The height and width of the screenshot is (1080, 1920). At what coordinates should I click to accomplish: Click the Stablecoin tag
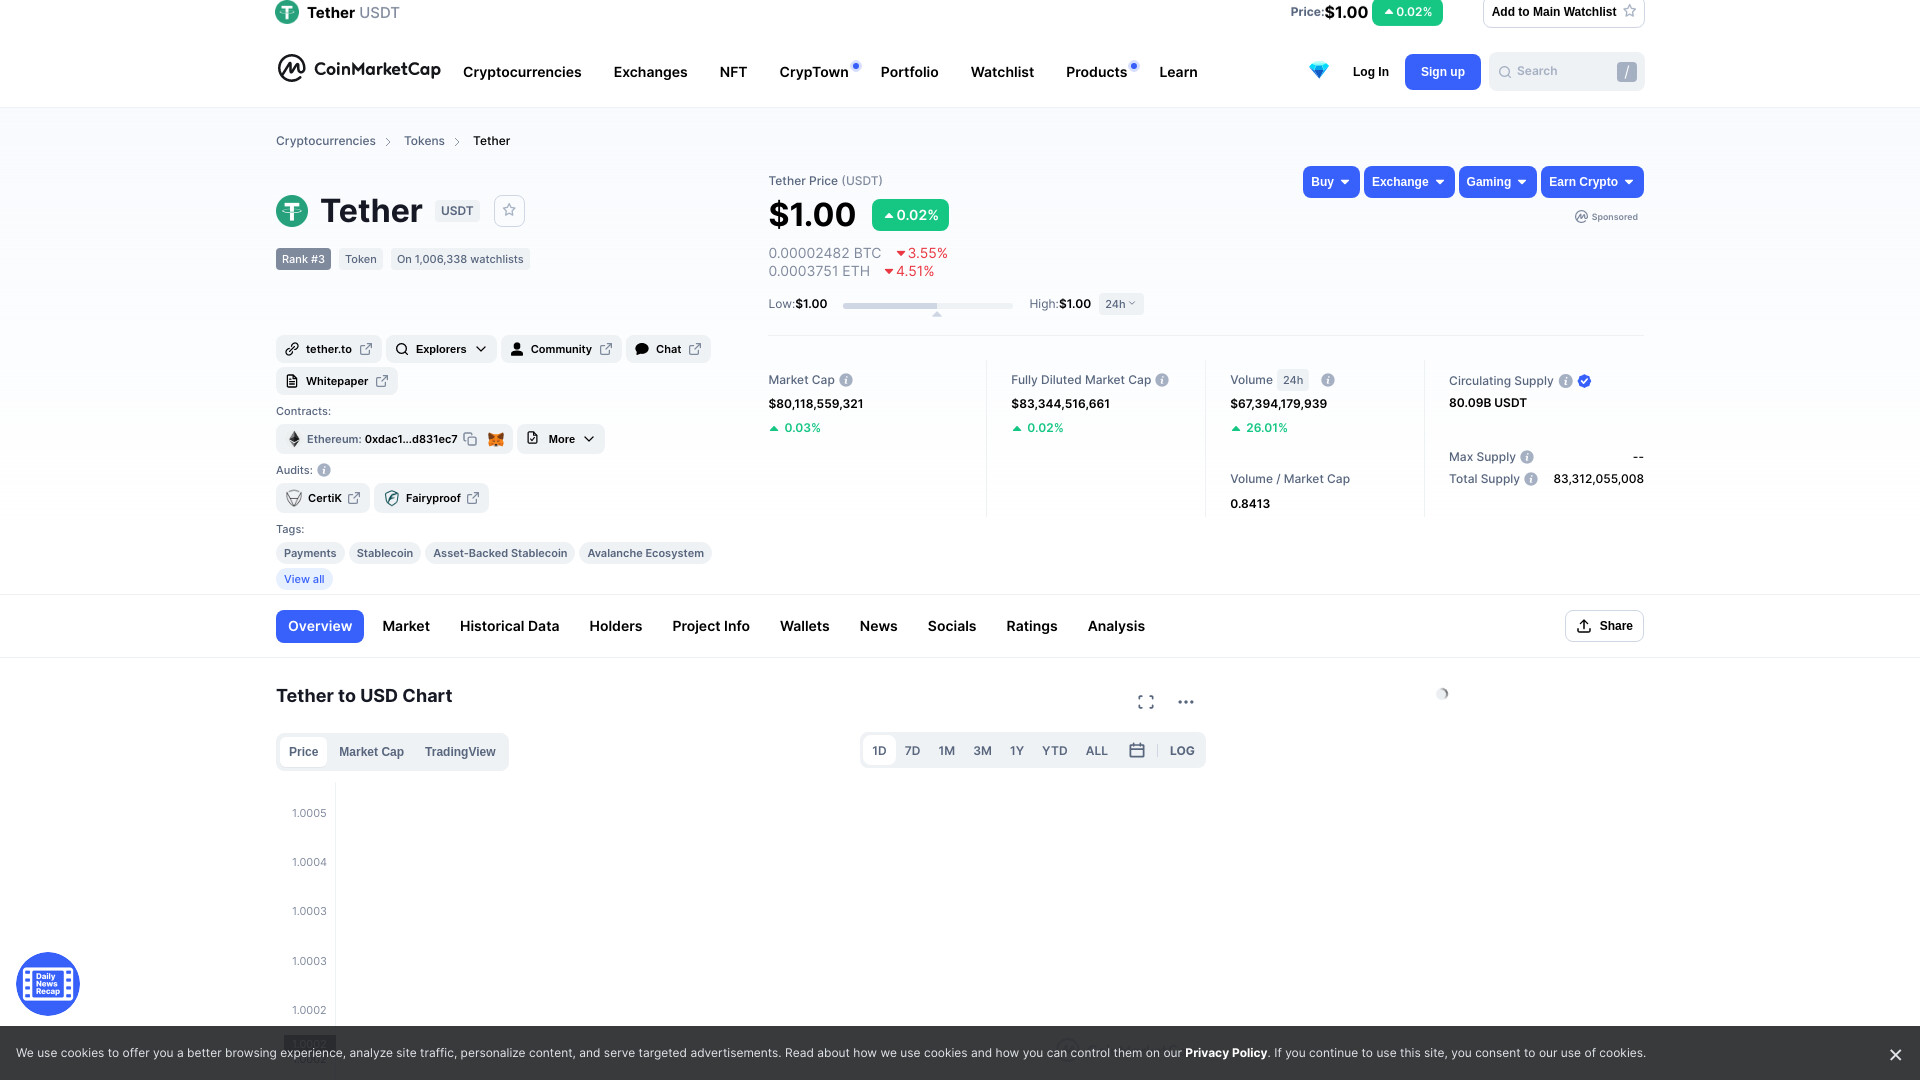pos(385,553)
